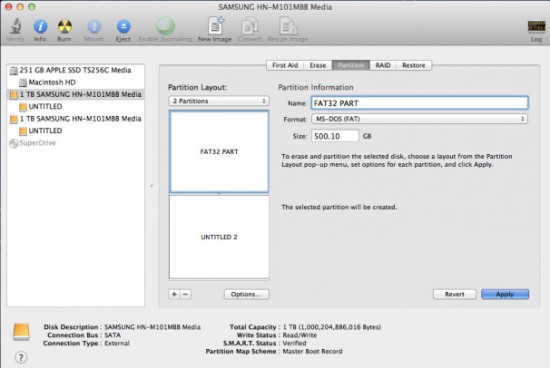Switch to the First Aid tab
Image resolution: width=550 pixels, height=368 pixels.
click(x=285, y=65)
